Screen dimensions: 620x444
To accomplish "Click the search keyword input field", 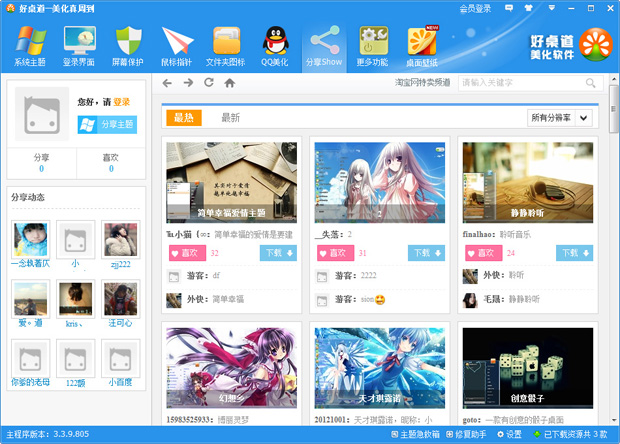I will coord(522,83).
